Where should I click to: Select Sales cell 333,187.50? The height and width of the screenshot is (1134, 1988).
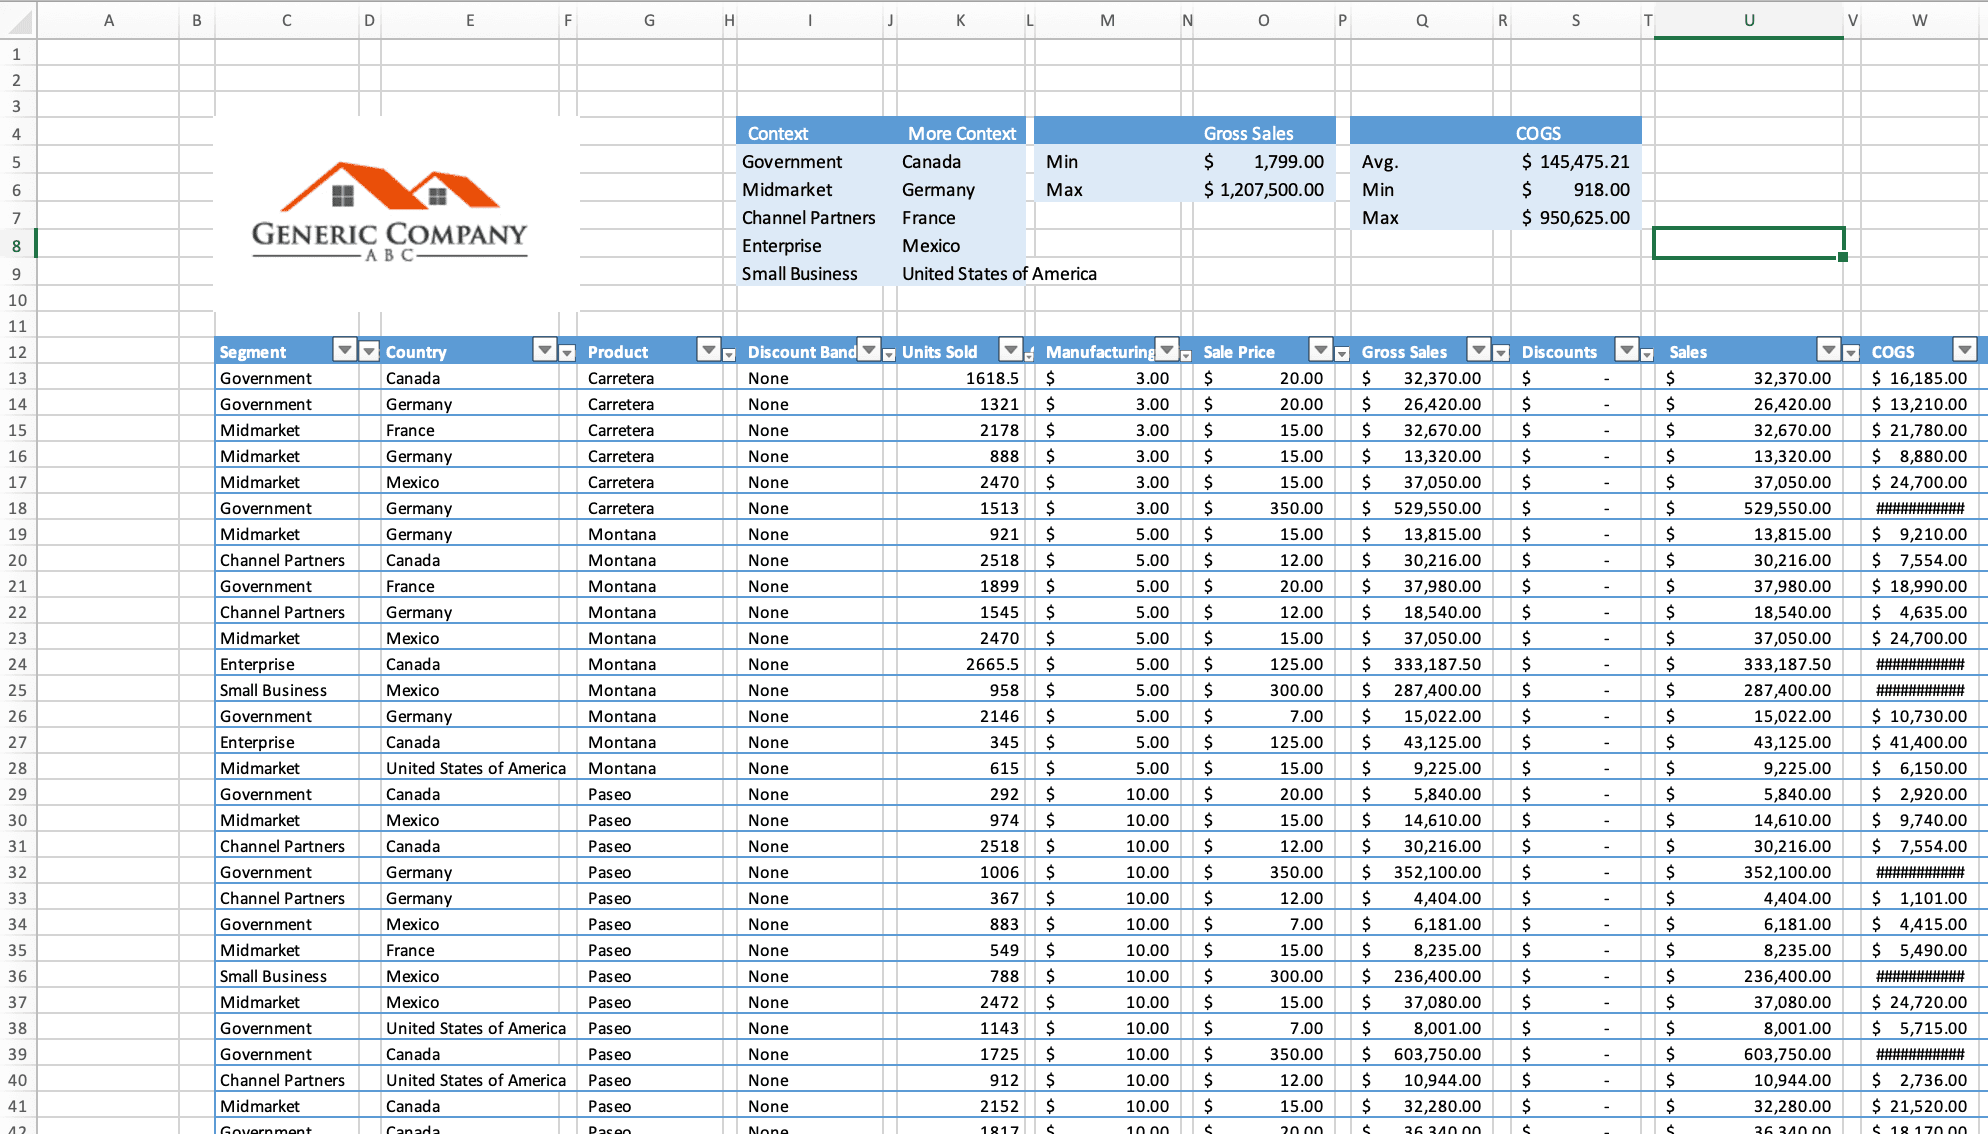[1749, 664]
